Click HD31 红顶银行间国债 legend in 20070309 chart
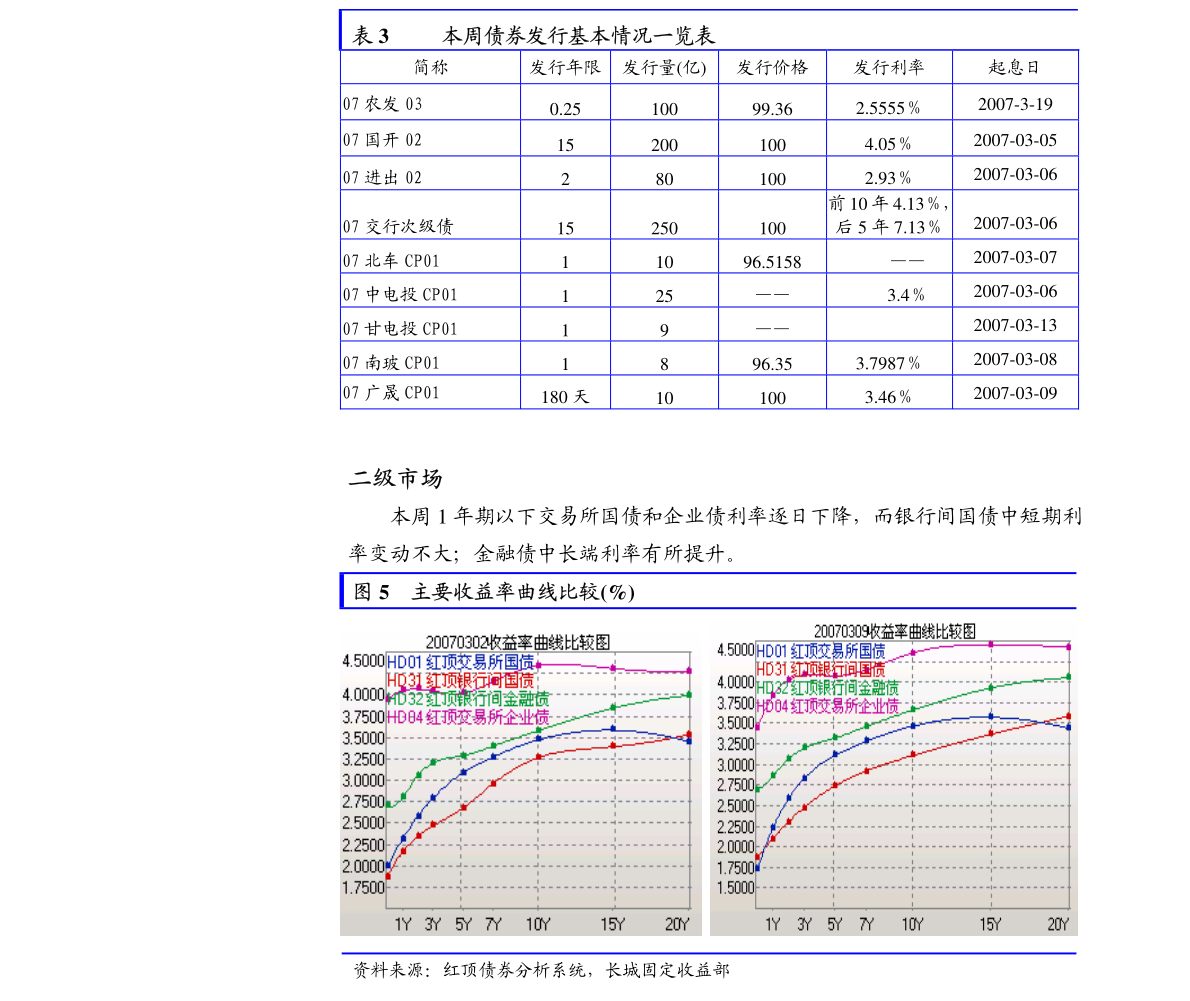 820,669
